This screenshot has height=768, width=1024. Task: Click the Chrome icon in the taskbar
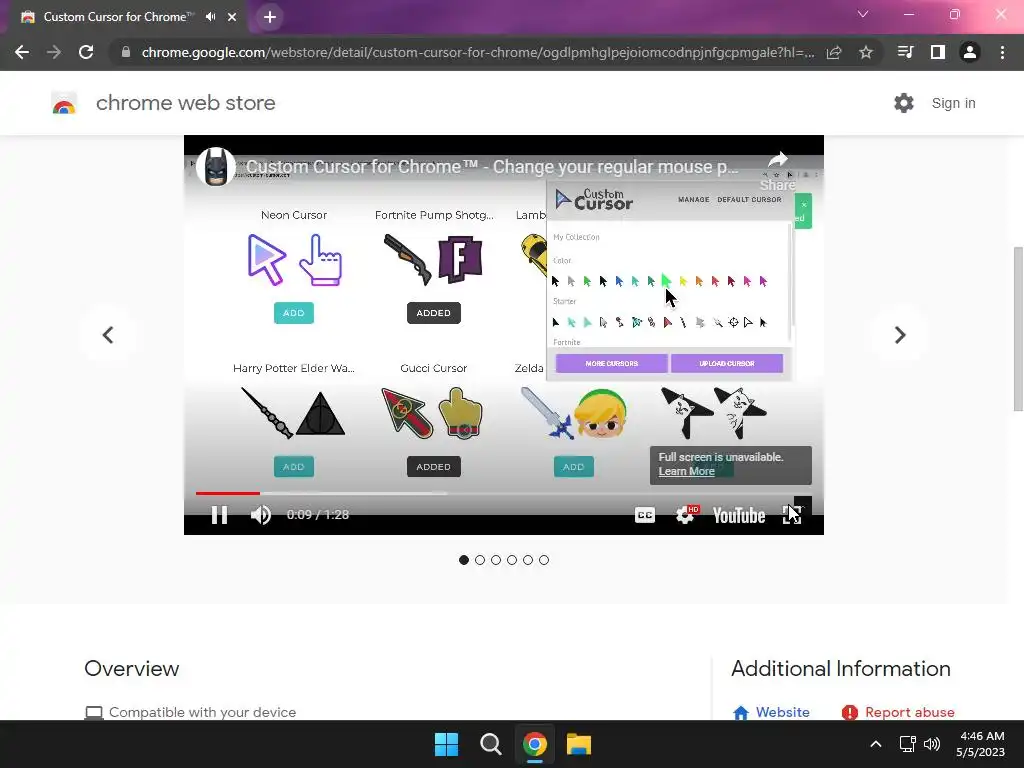point(534,744)
